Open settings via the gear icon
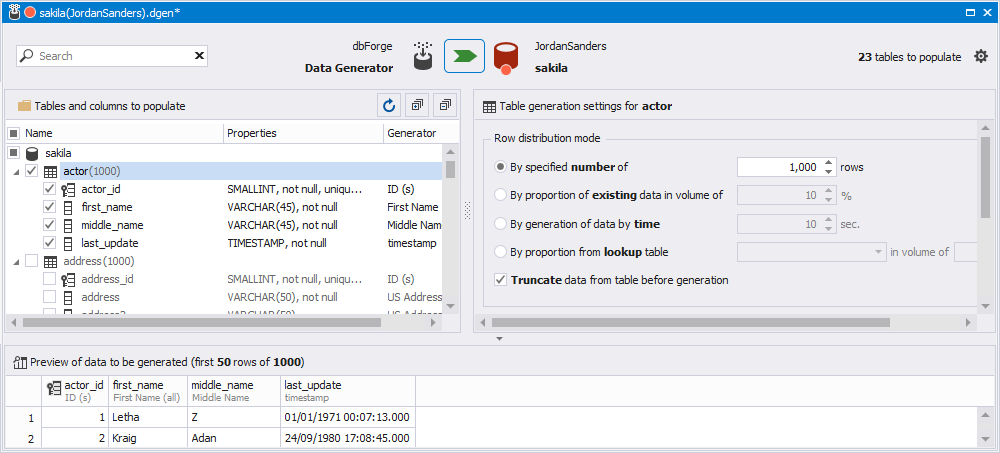1000x453 pixels. click(981, 57)
